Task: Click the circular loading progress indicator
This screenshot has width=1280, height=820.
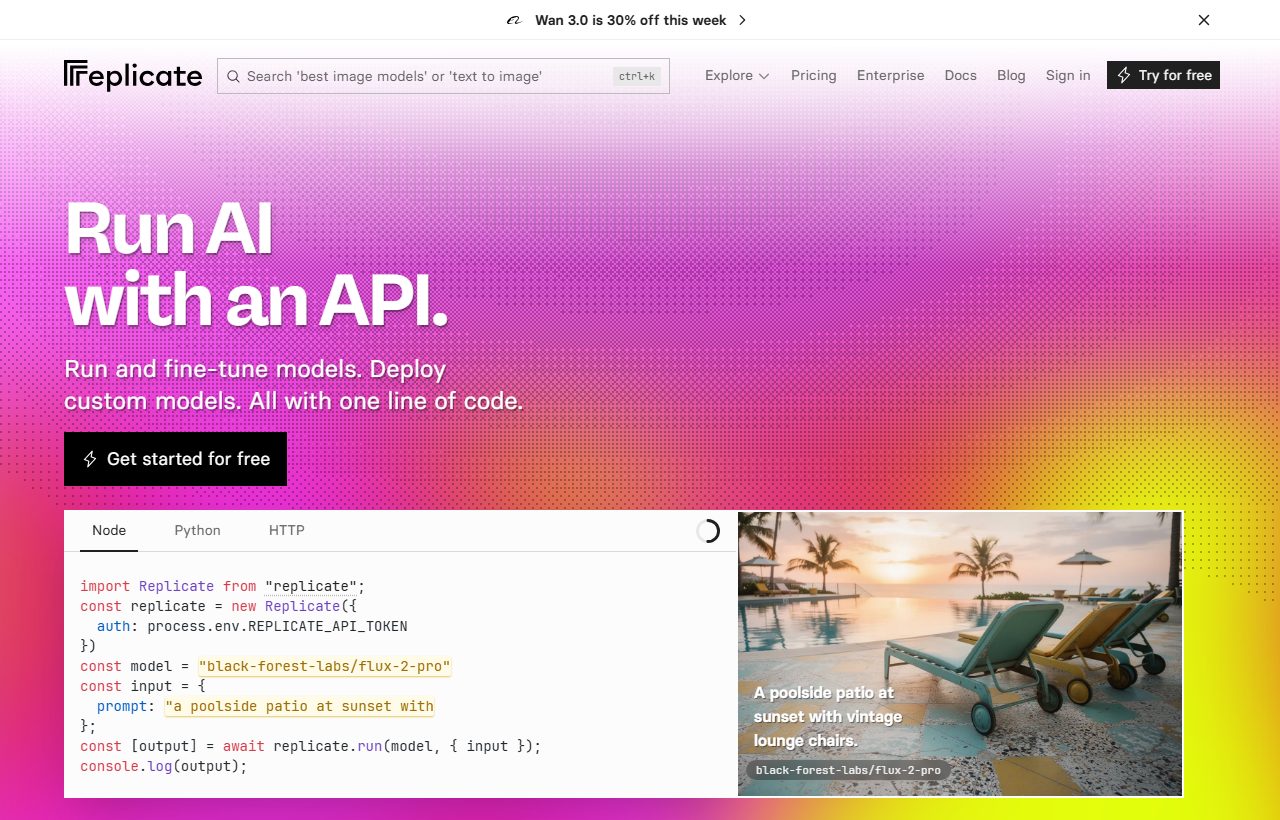Action: pyautogui.click(x=708, y=531)
